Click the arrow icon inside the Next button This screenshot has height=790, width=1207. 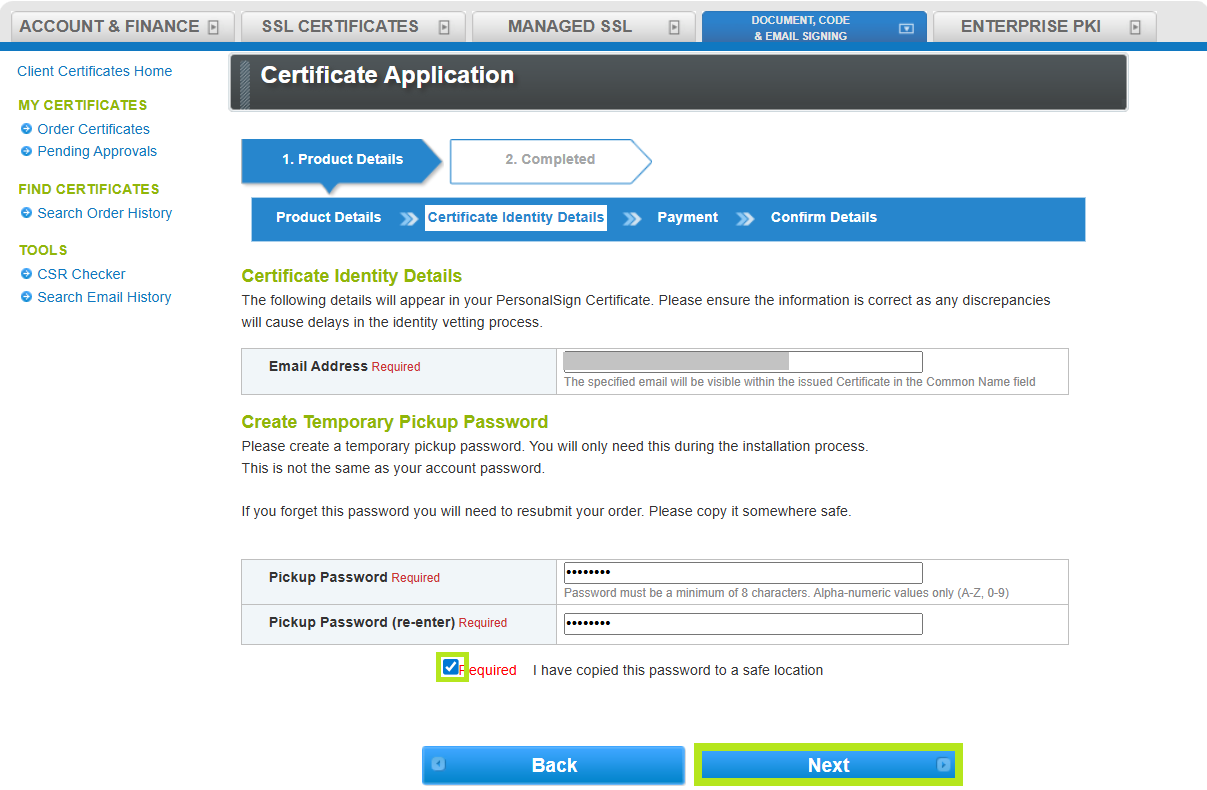pos(941,765)
